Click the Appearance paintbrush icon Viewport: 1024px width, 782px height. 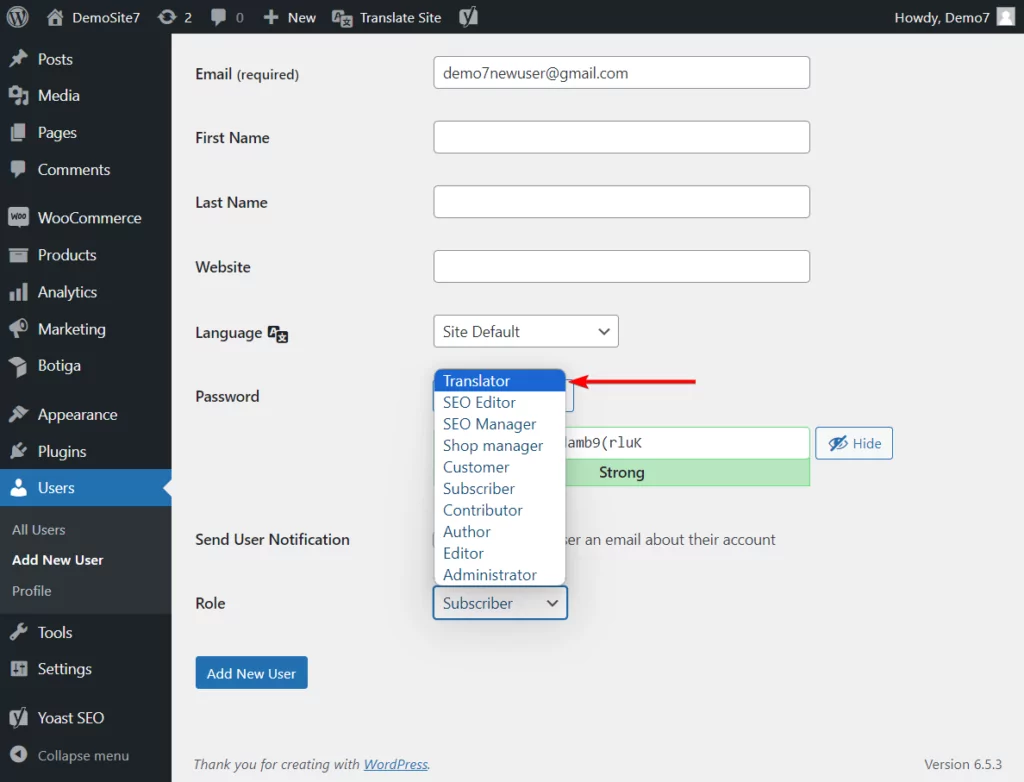pos(18,414)
